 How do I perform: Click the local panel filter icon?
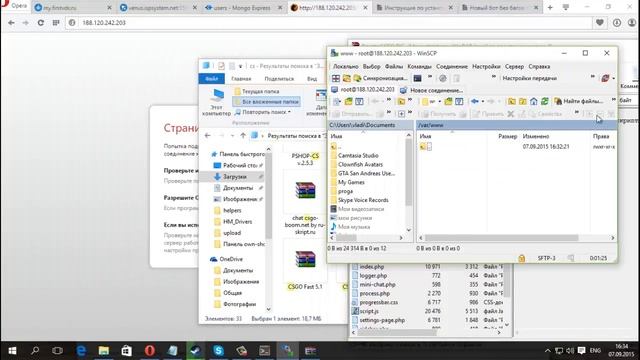pyautogui.click(x=359, y=101)
